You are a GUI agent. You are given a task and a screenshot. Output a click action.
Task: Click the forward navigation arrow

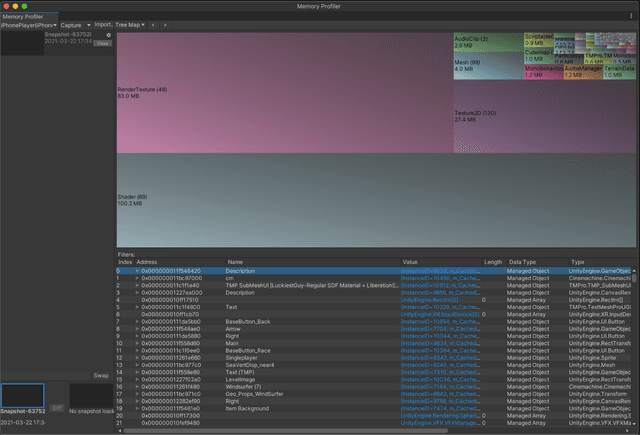pos(166,25)
